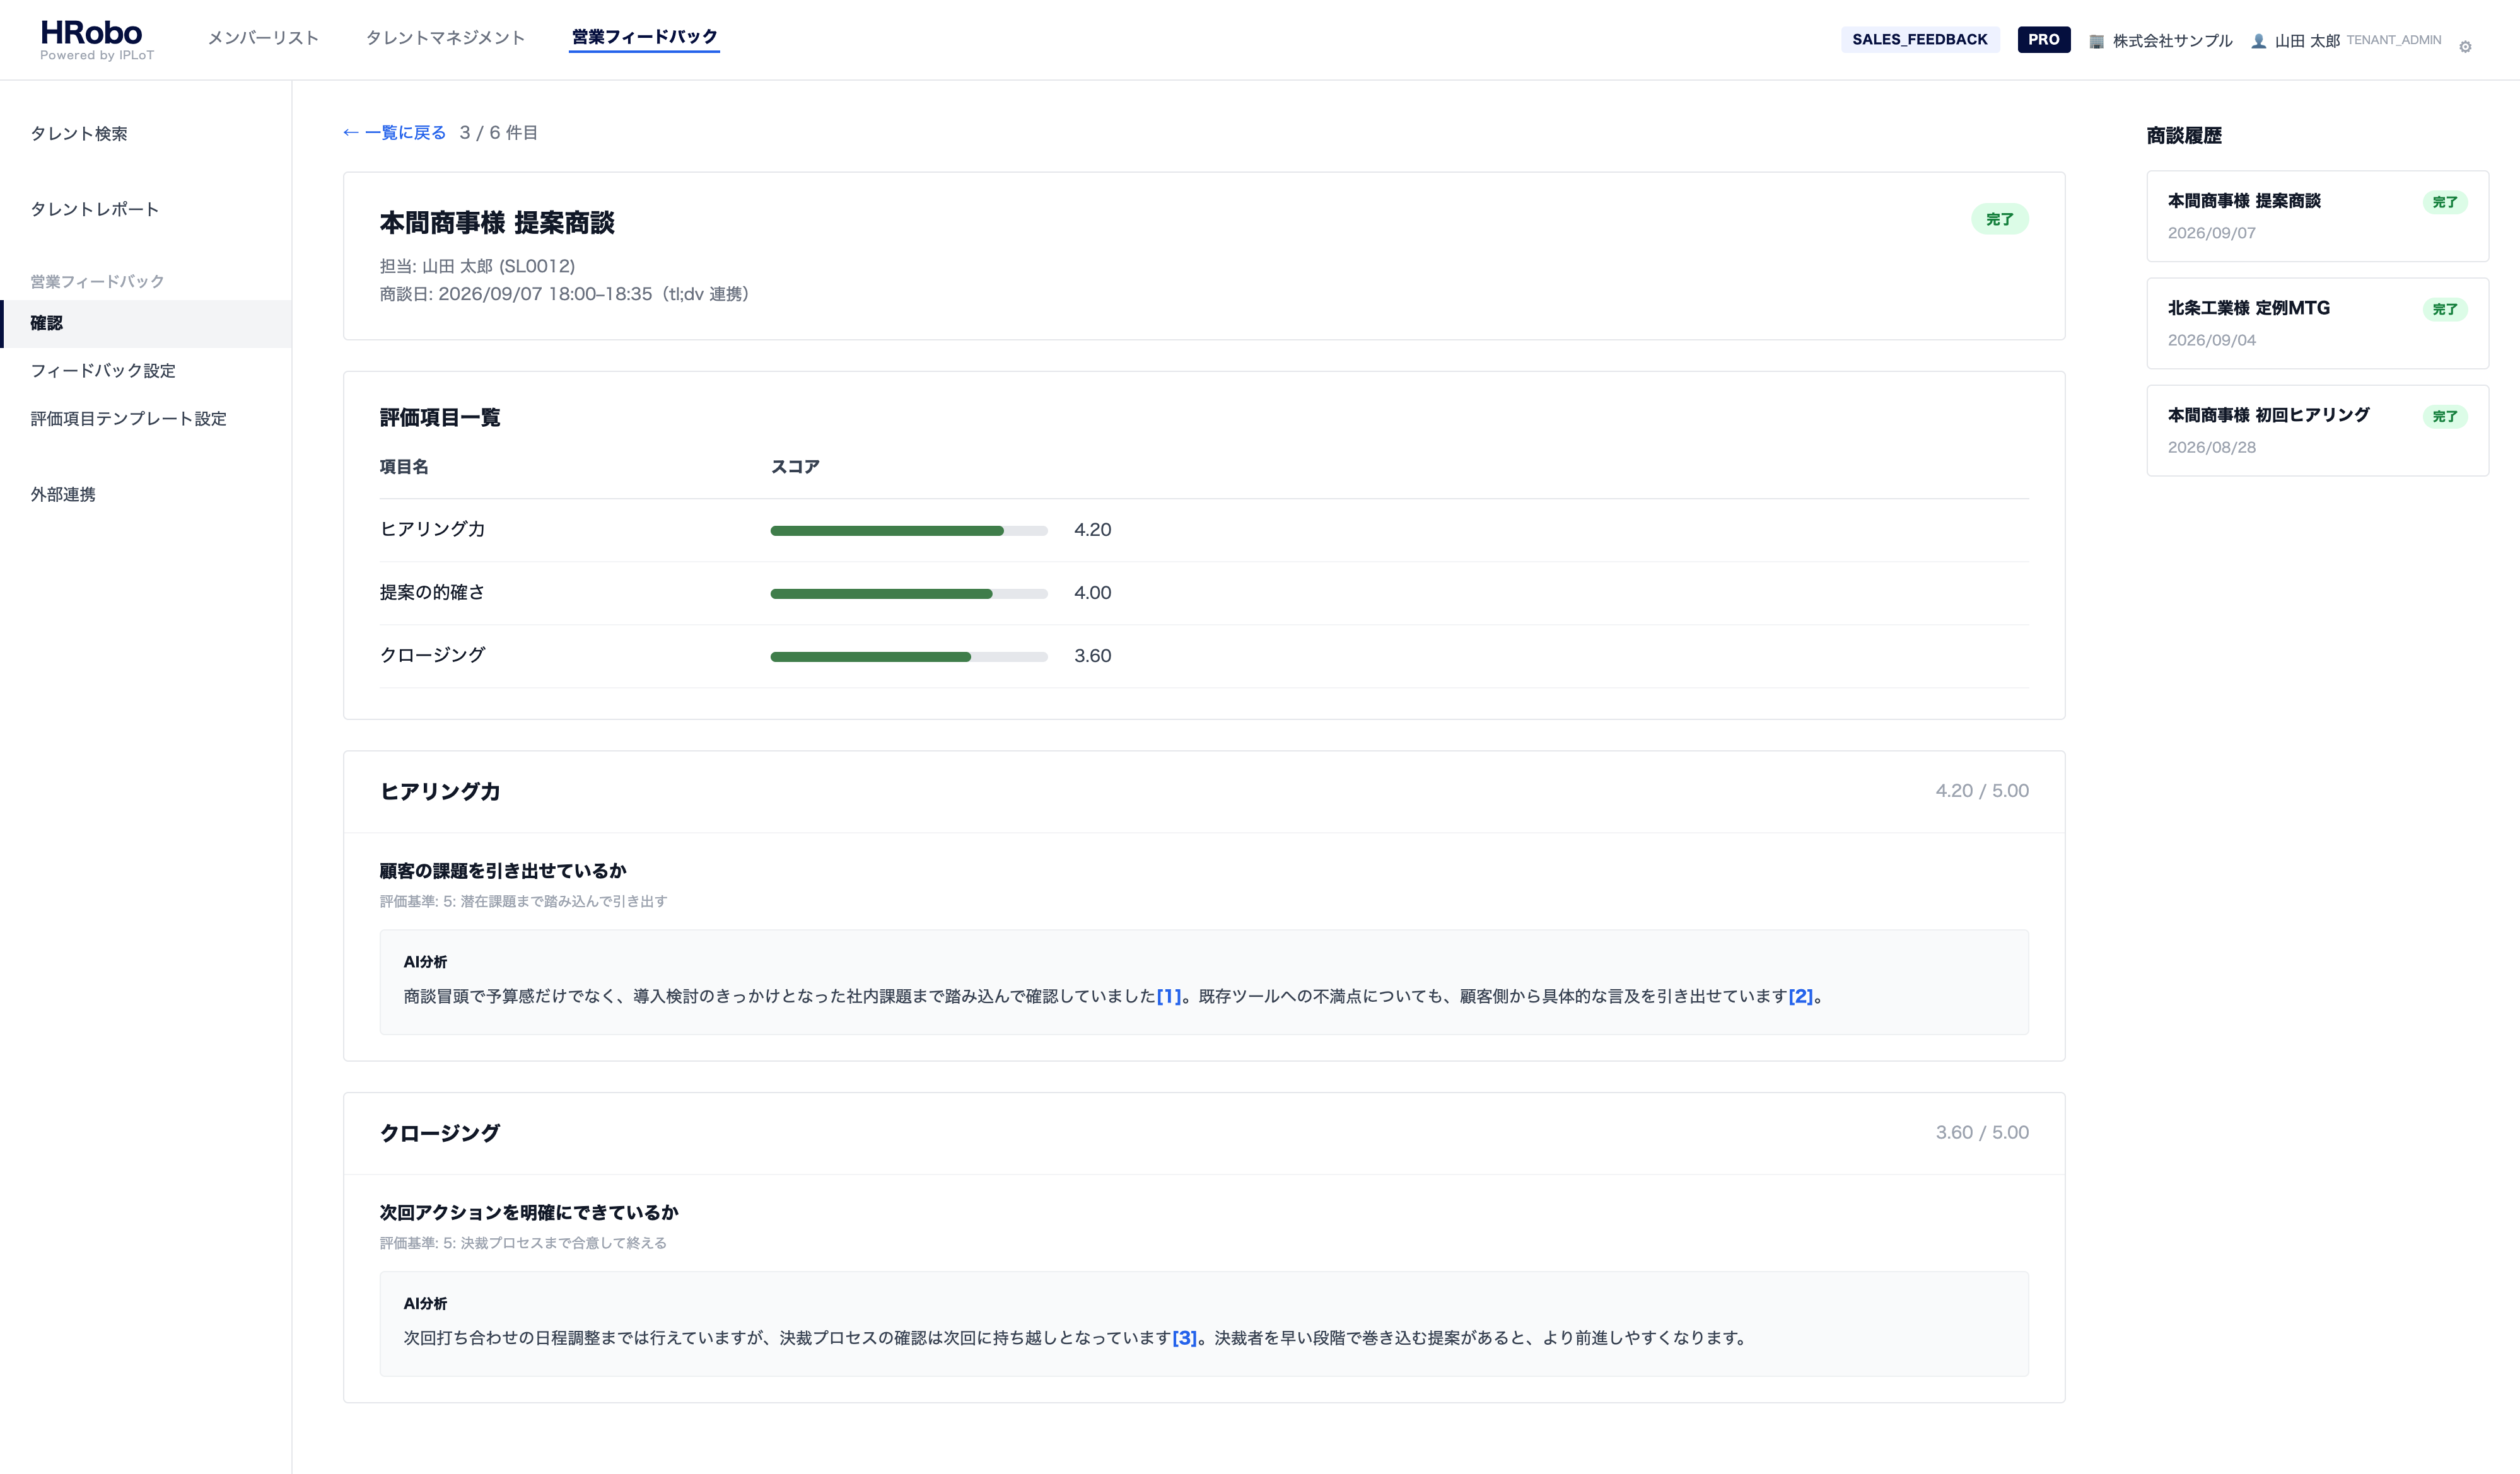The width and height of the screenshot is (2520, 1474).
Task: Click the 提案の的確さ score bar
Action: pyautogui.click(x=908, y=593)
